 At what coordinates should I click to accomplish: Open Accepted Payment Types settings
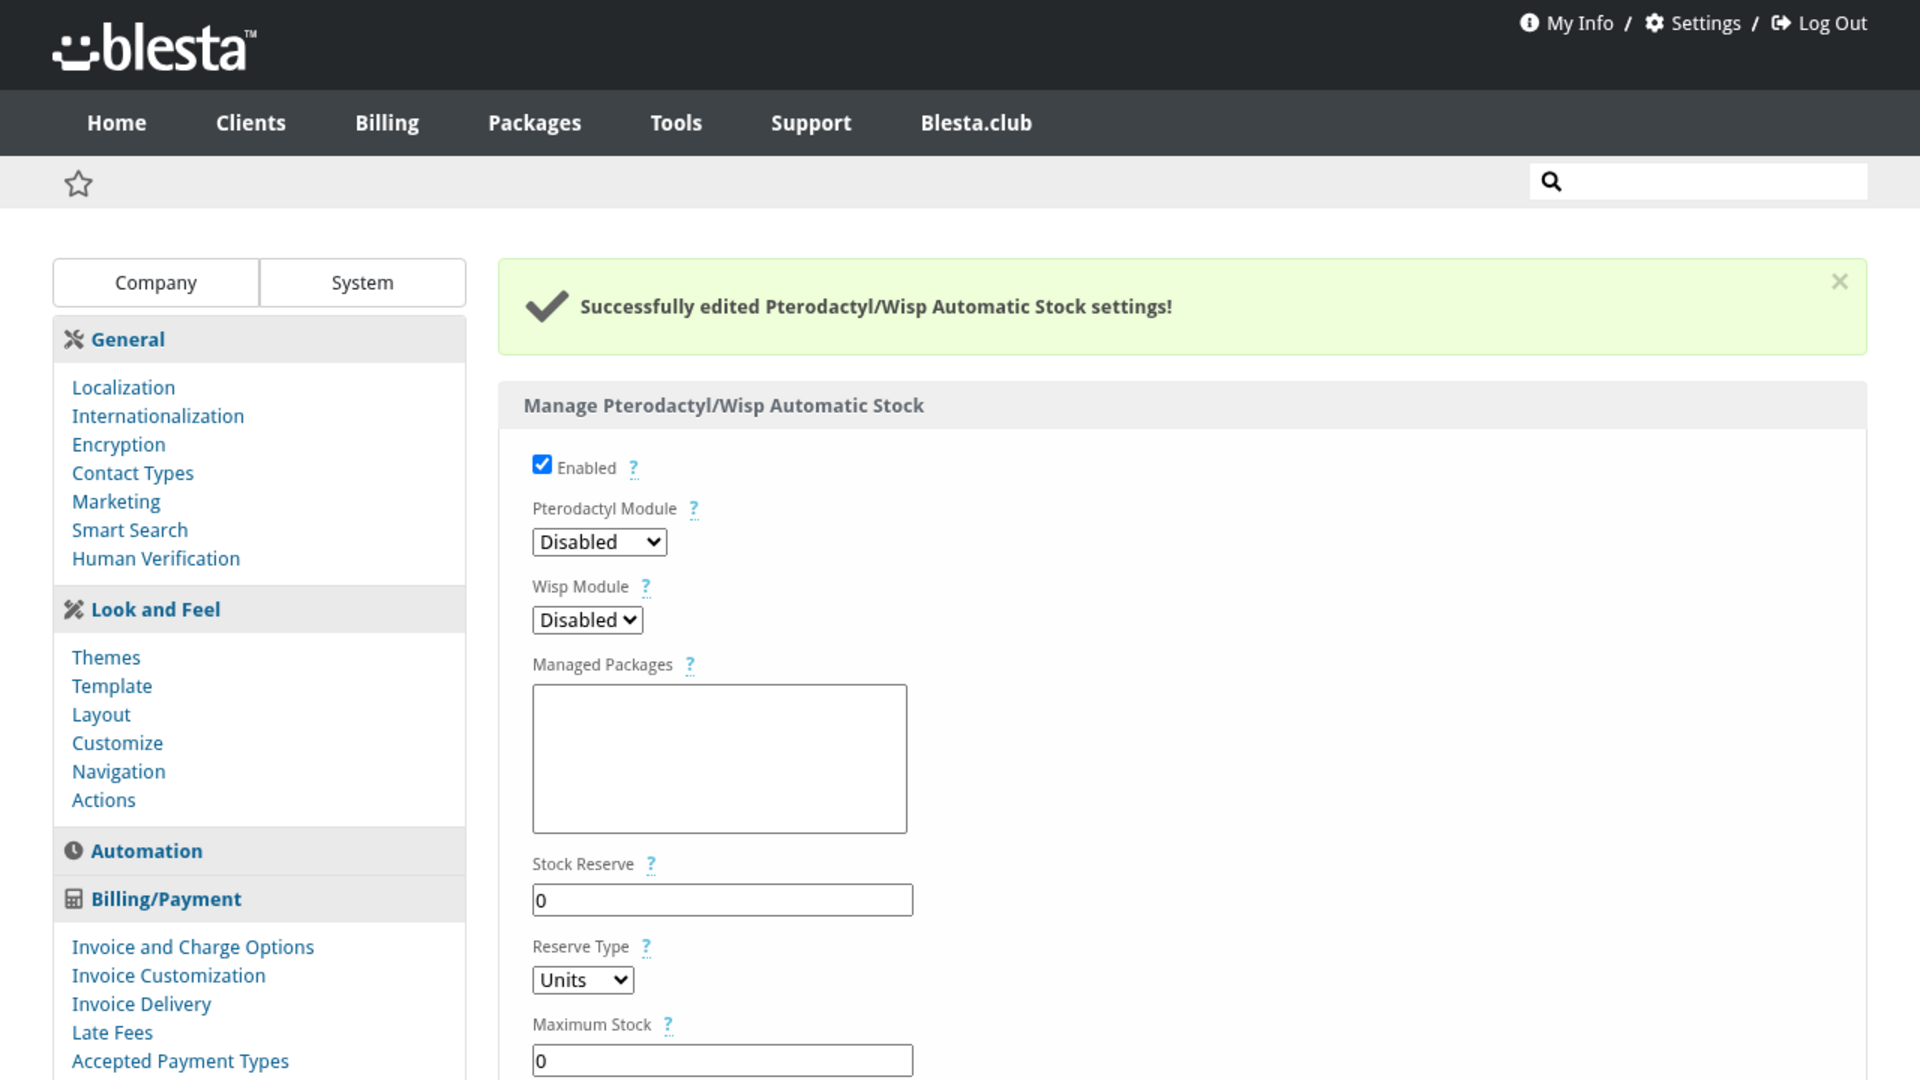click(x=180, y=1061)
